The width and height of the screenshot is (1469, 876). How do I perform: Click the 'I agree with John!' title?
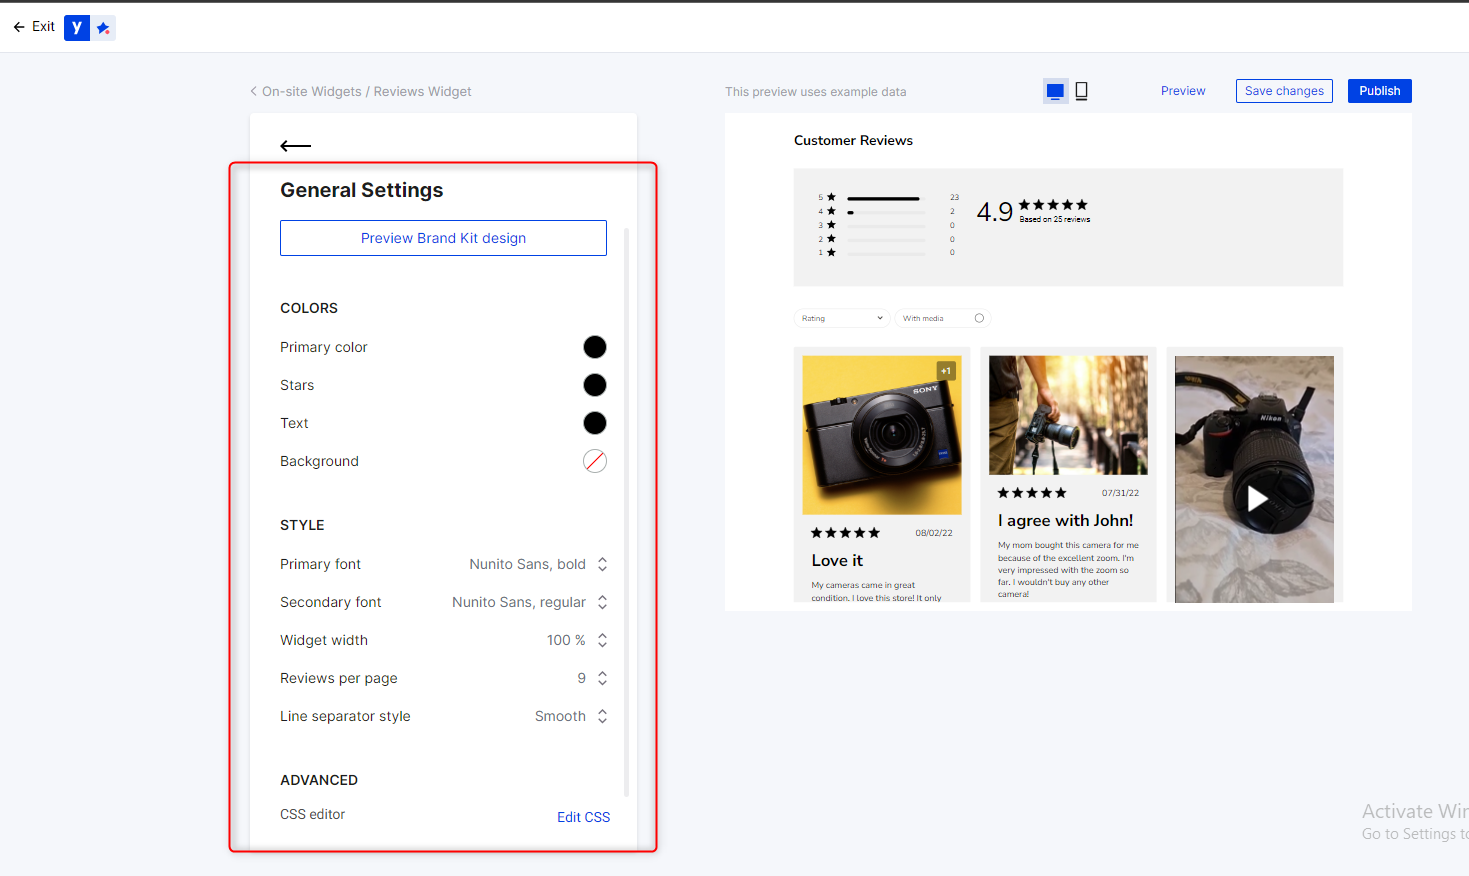tap(1065, 521)
